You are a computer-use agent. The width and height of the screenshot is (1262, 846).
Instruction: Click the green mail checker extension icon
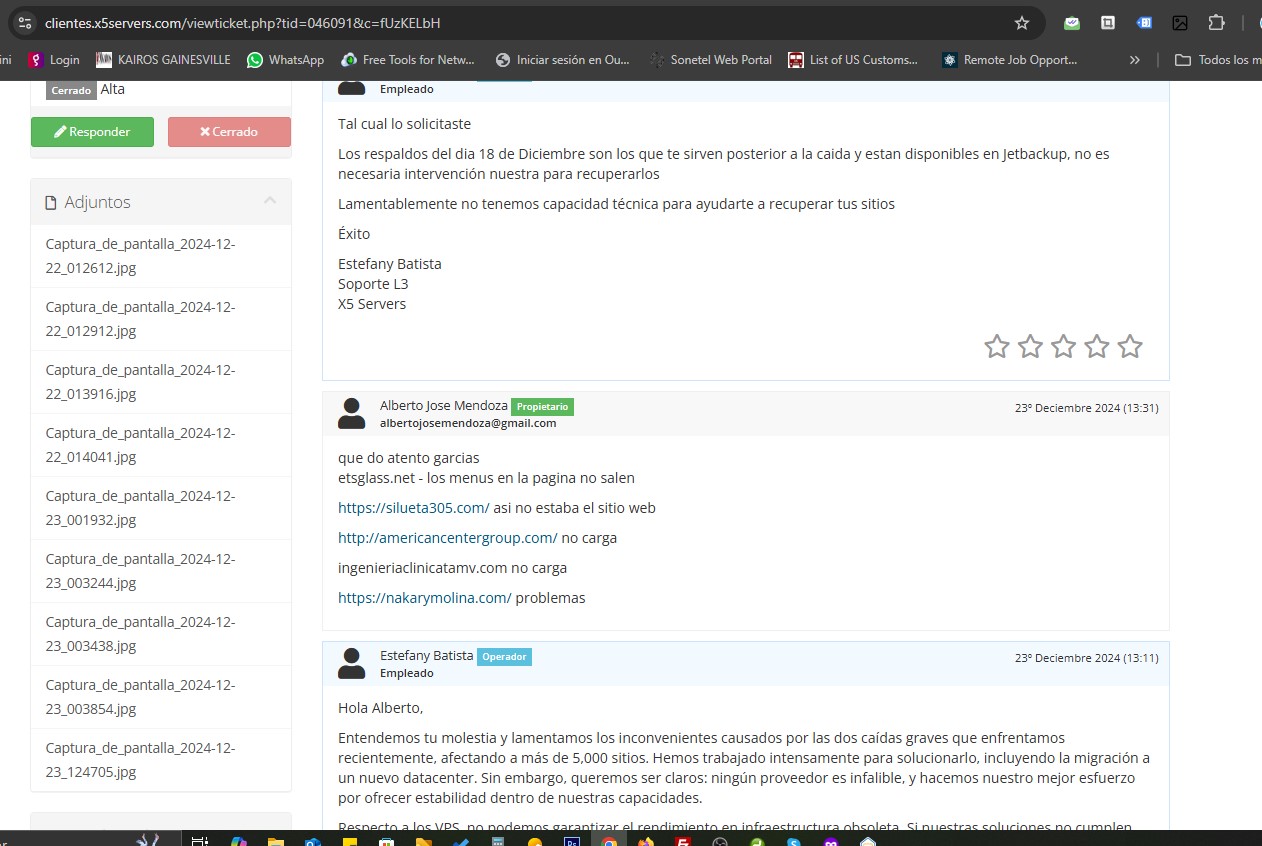click(1071, 22)
